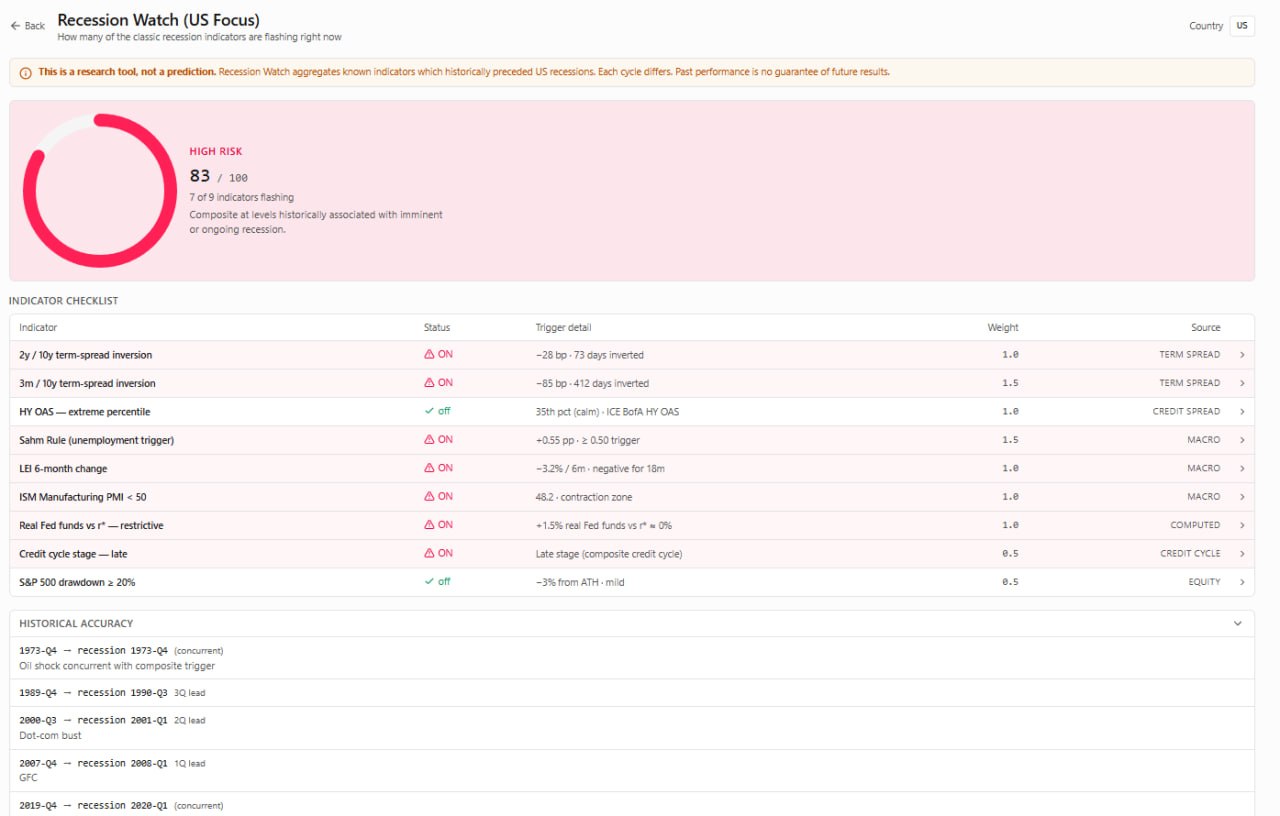Image resolution: width=1280 pixels, height=816 pixels.
Task: Click the 7 of 9 indicators flashing text
Action: pos(242,197)
